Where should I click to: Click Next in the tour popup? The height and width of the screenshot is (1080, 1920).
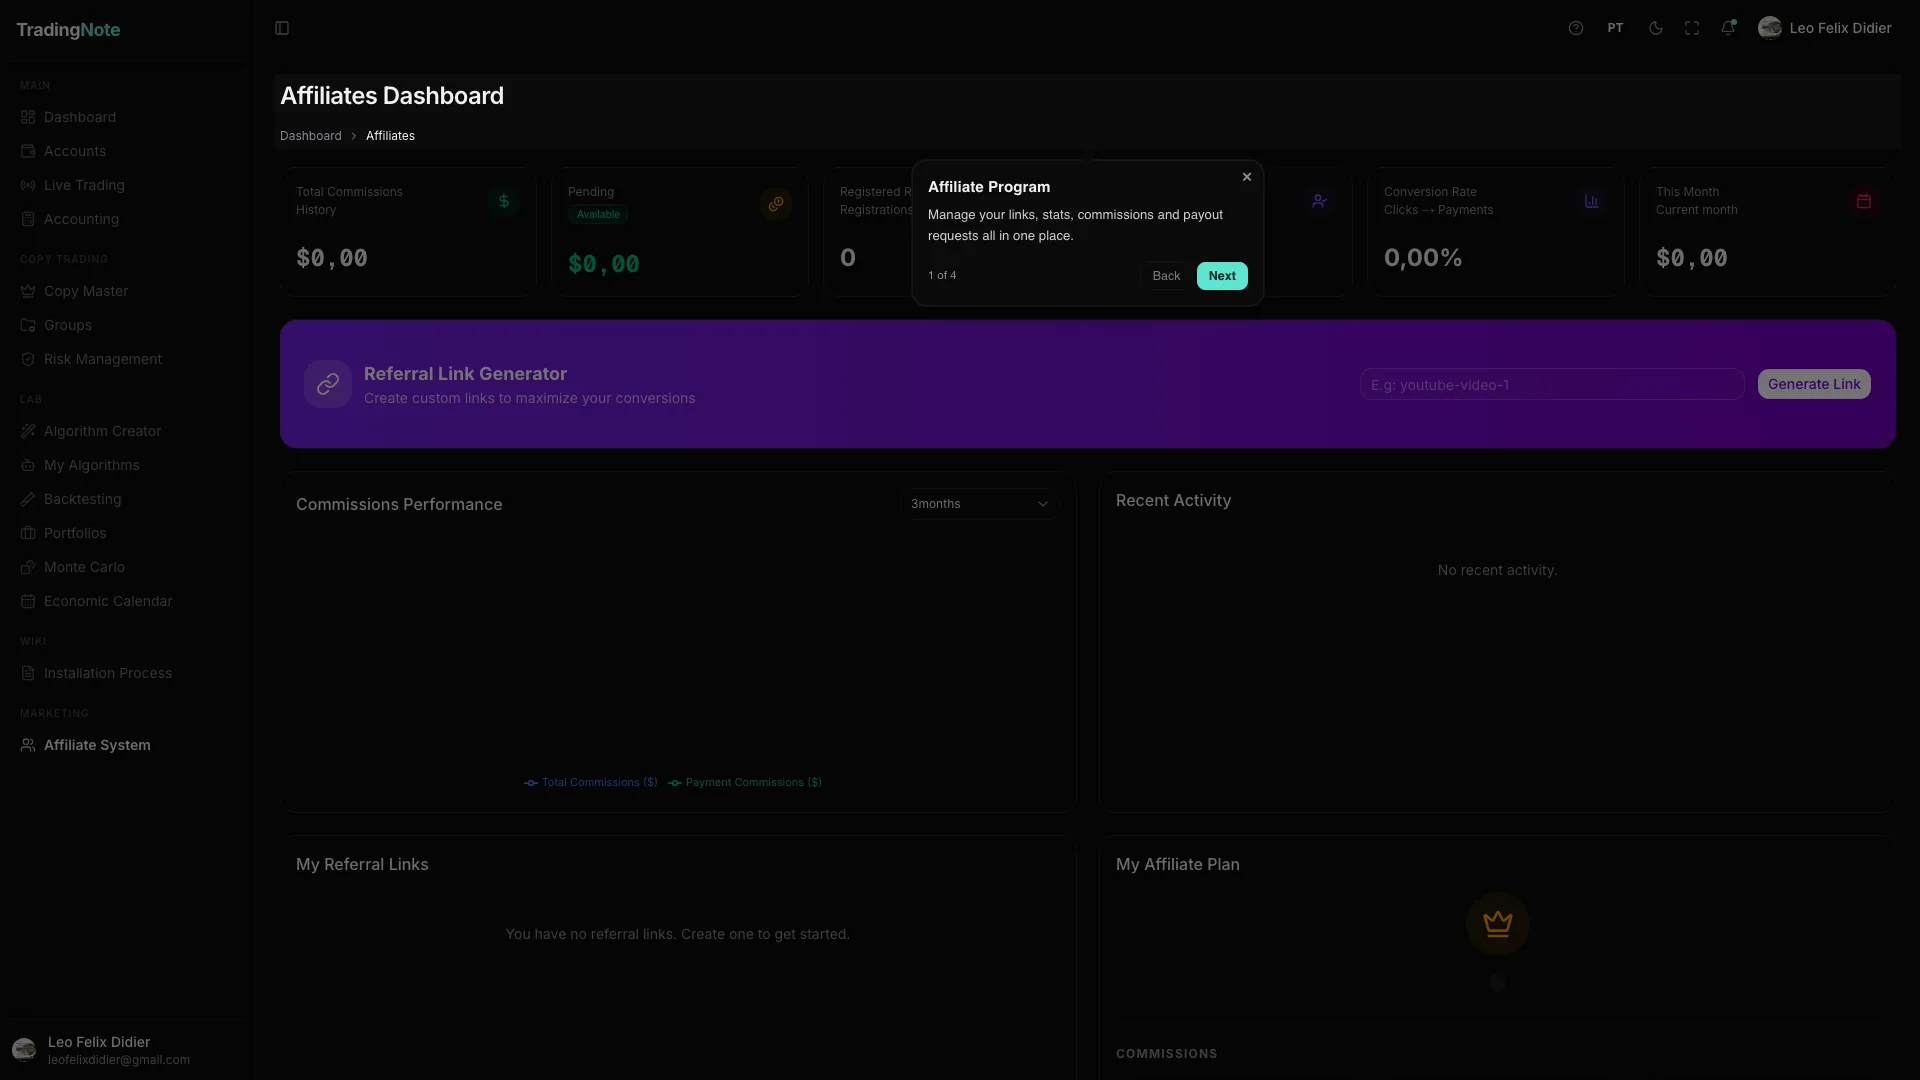pos(1222,276)
